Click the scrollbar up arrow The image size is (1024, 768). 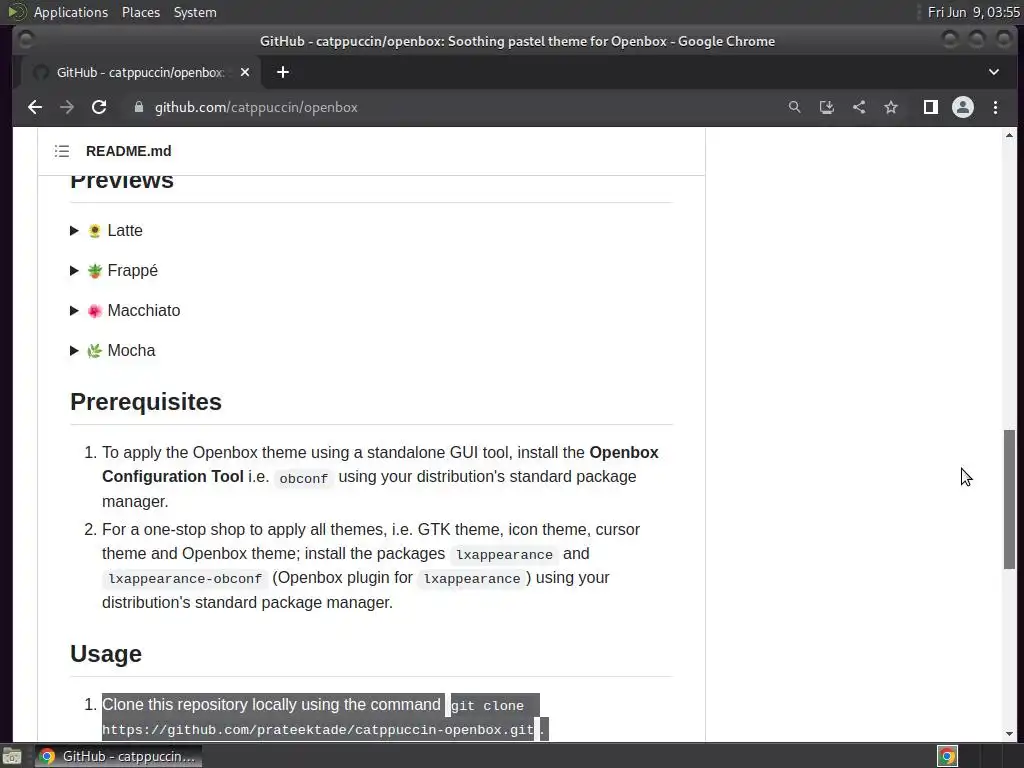tap(1010, 136)
